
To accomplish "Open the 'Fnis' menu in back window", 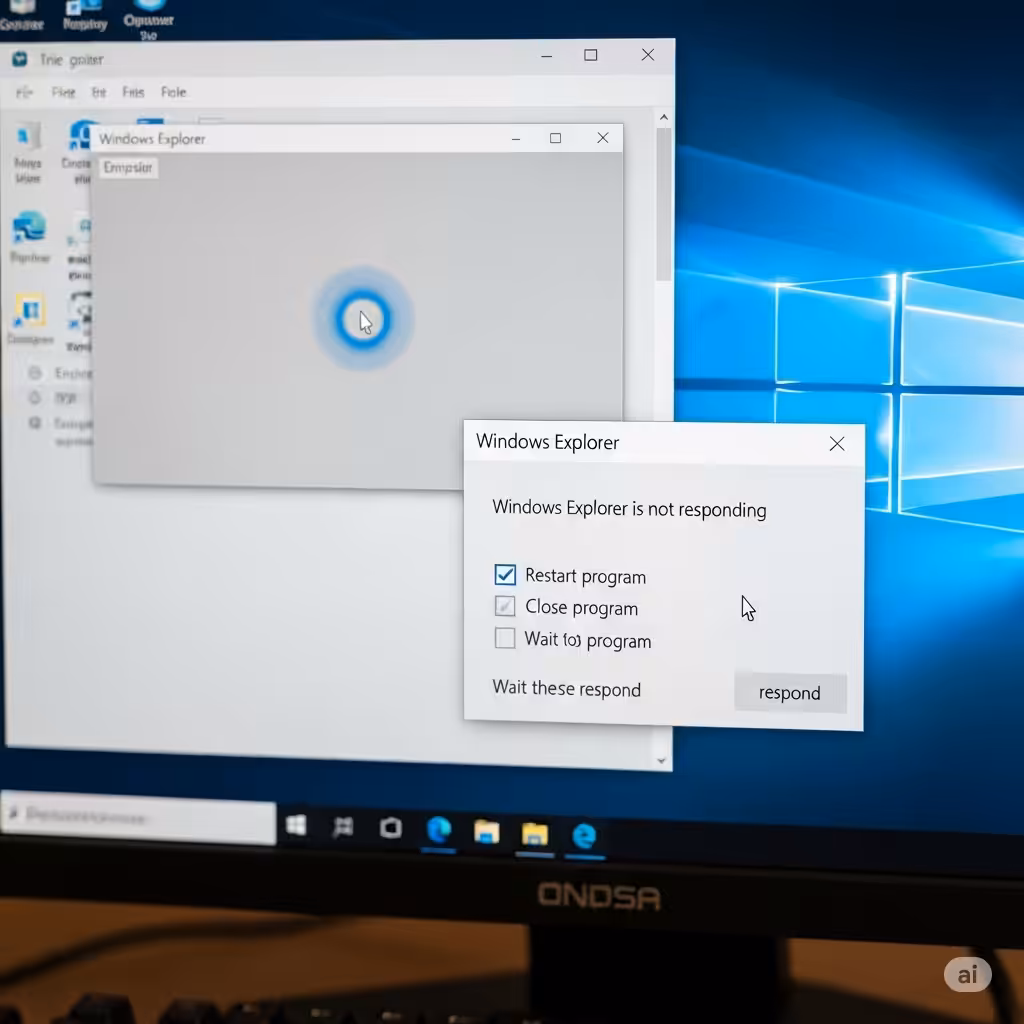I will (x=133, y=93).
